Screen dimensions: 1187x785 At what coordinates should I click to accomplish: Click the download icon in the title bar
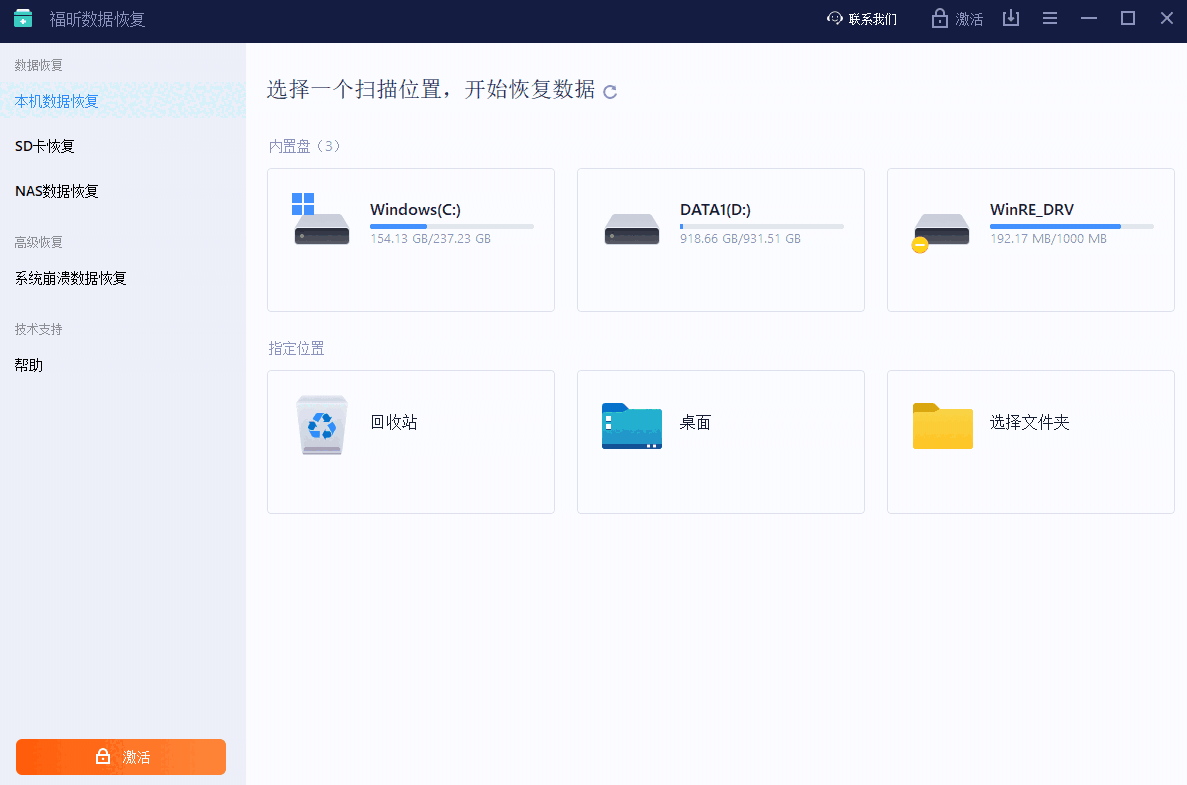click(1010, 18)
